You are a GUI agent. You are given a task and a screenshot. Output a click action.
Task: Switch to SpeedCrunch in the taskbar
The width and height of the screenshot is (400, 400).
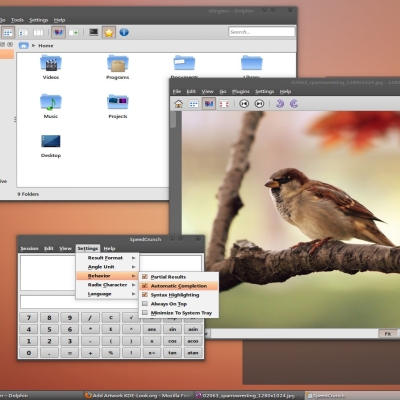[352, 395]
